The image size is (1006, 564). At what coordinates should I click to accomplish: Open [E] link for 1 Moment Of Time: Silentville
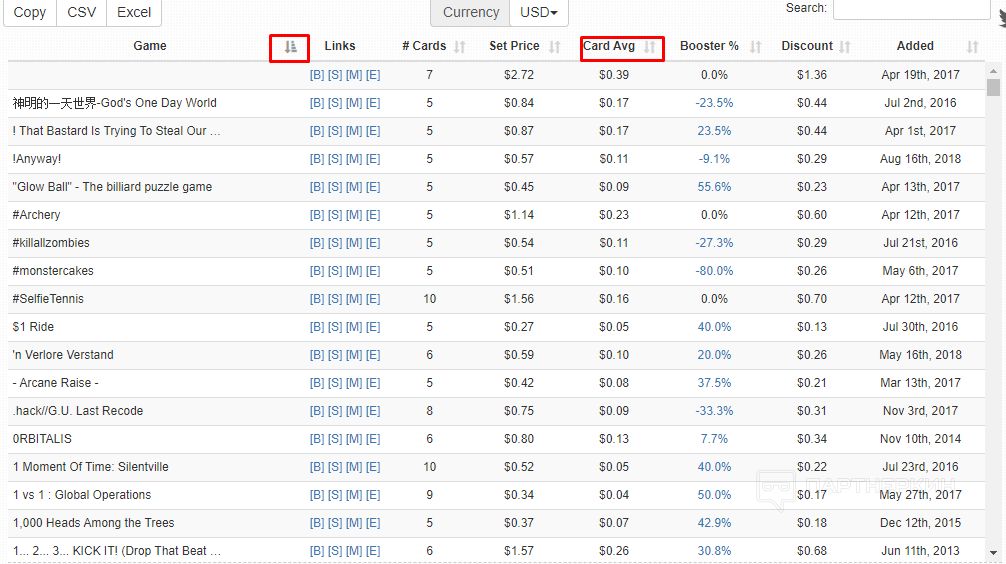click(373, 467)
